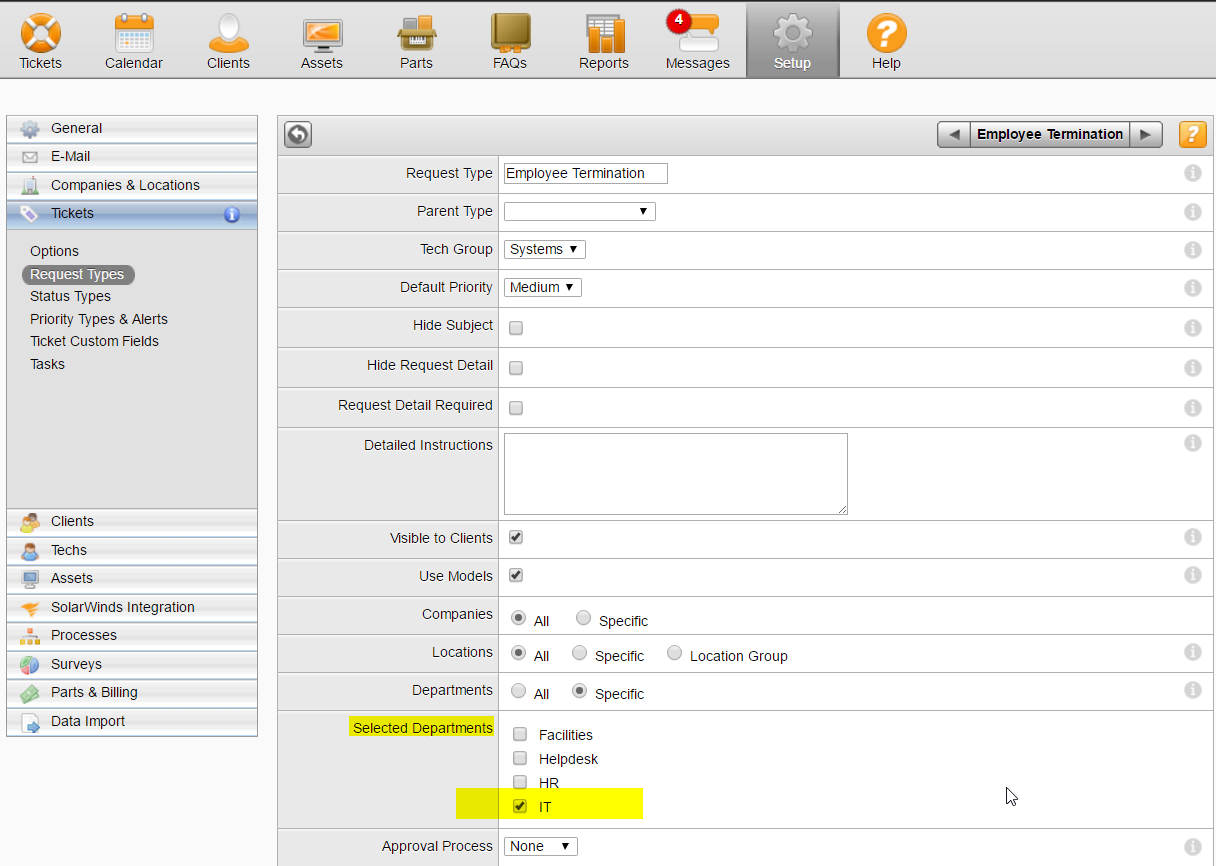This screenshot has height=866, width=1216.
Task: Select All for Departments
Action: [518, 691]
